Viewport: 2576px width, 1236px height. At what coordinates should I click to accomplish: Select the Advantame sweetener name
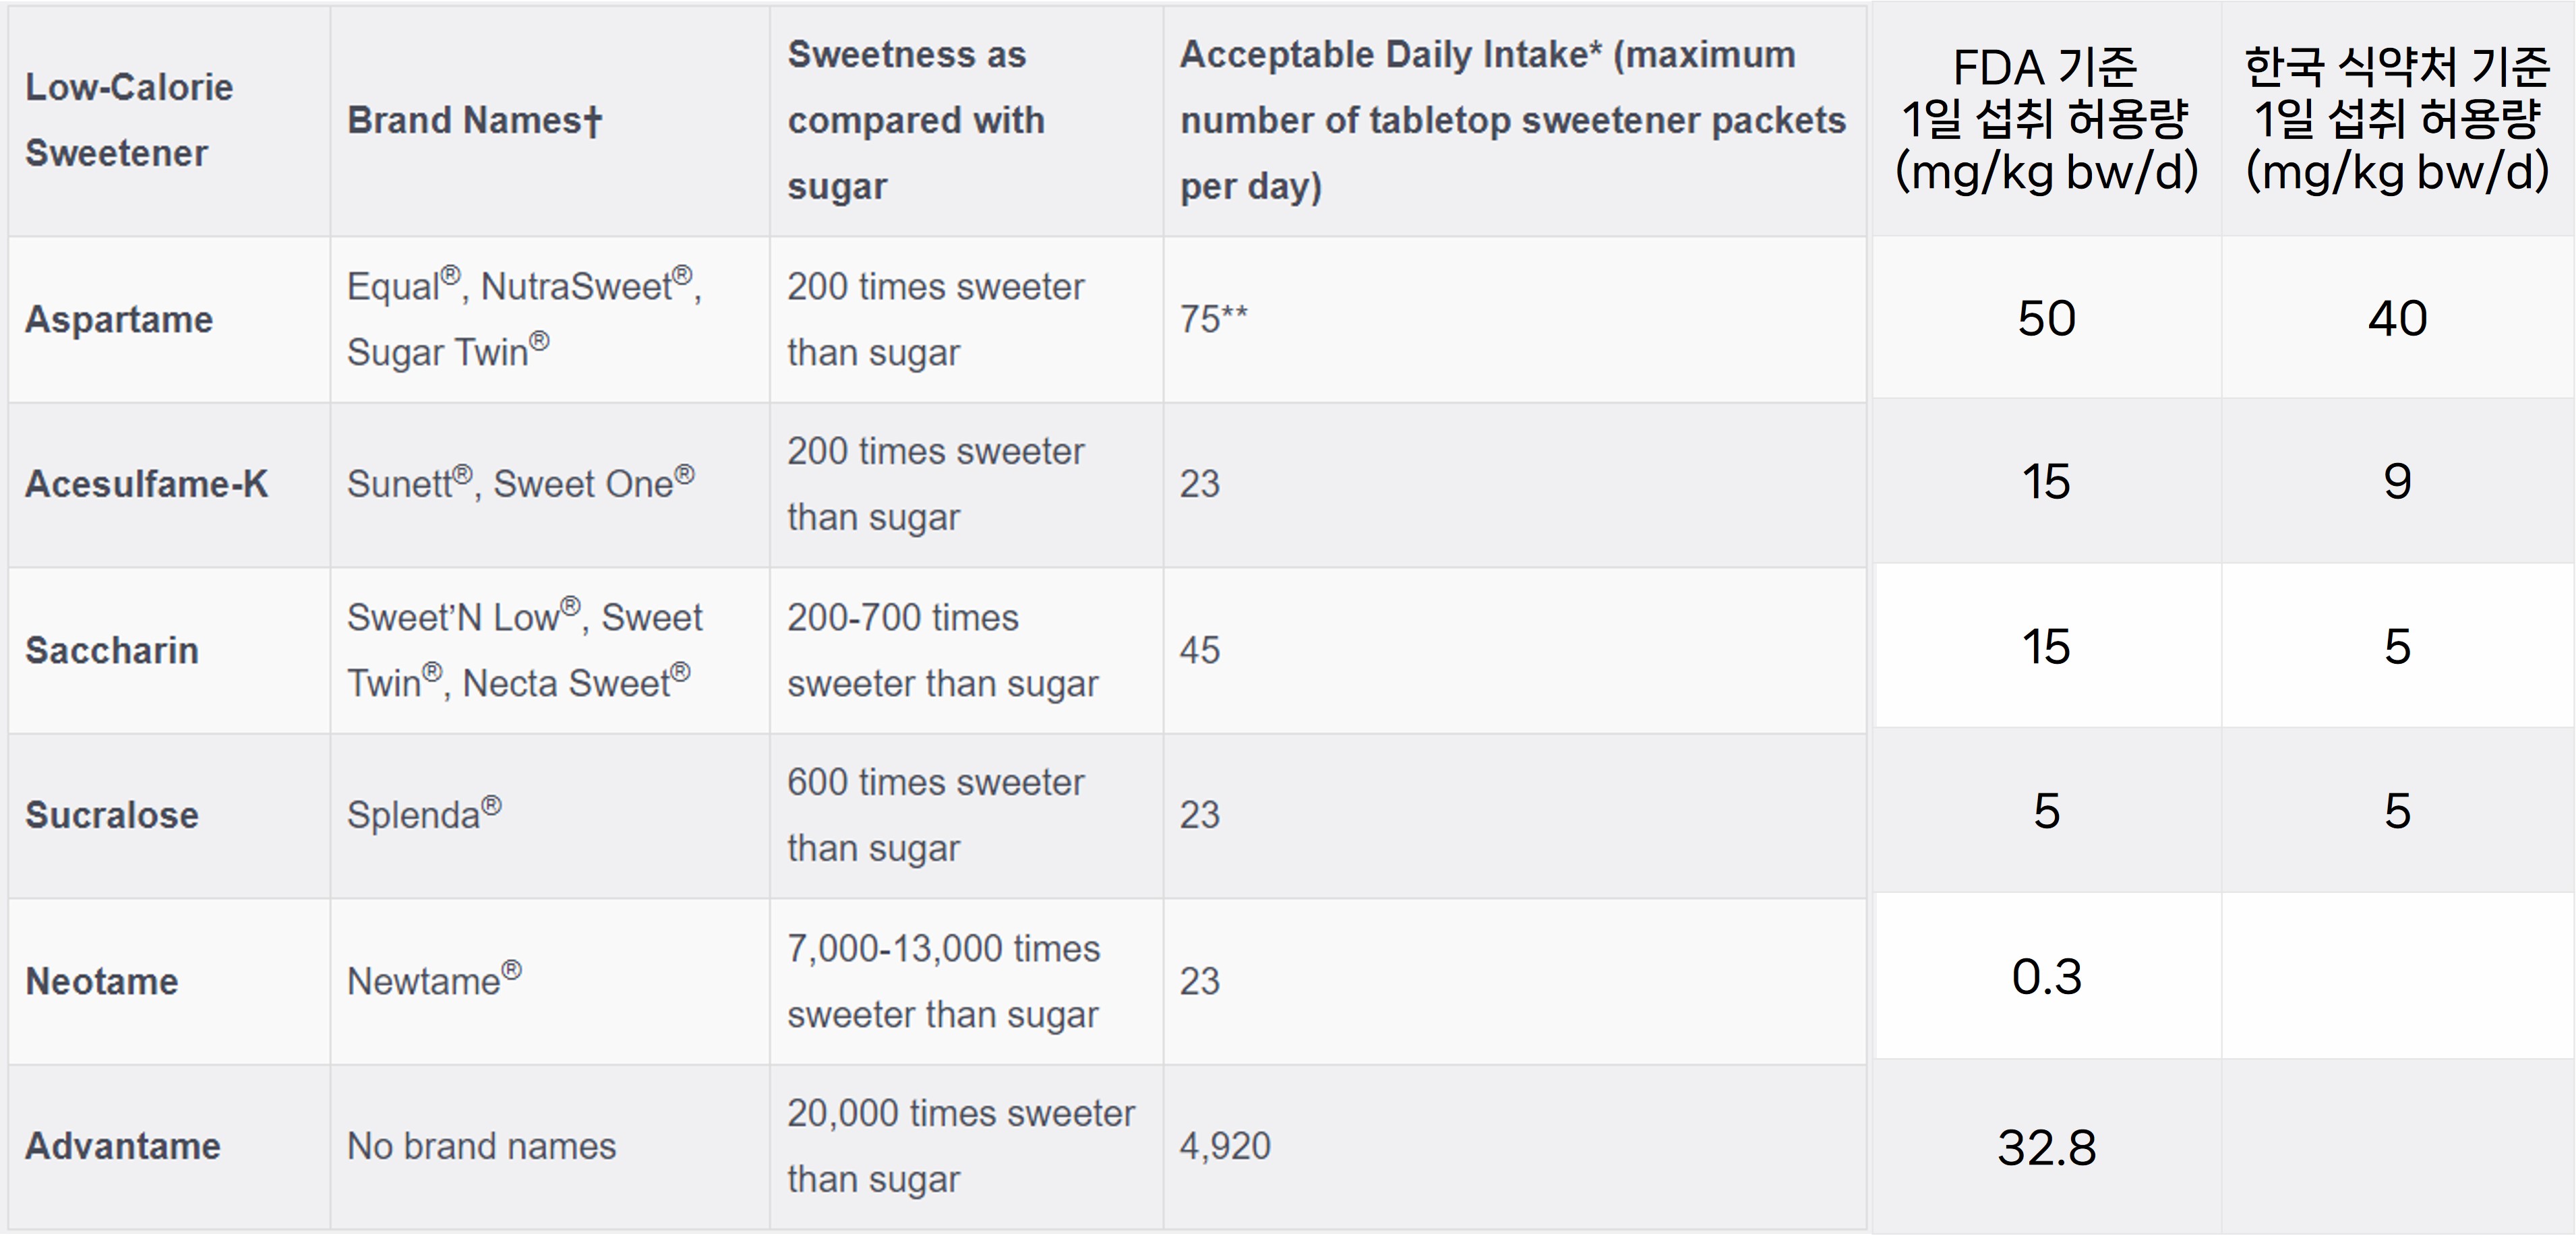pyautogui.click(x=122, y=1146)
